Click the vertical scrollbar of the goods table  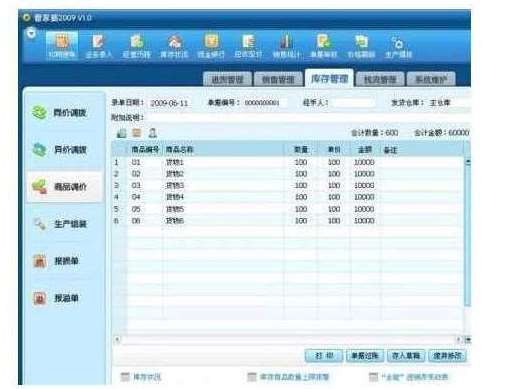[x=467, y=233]
